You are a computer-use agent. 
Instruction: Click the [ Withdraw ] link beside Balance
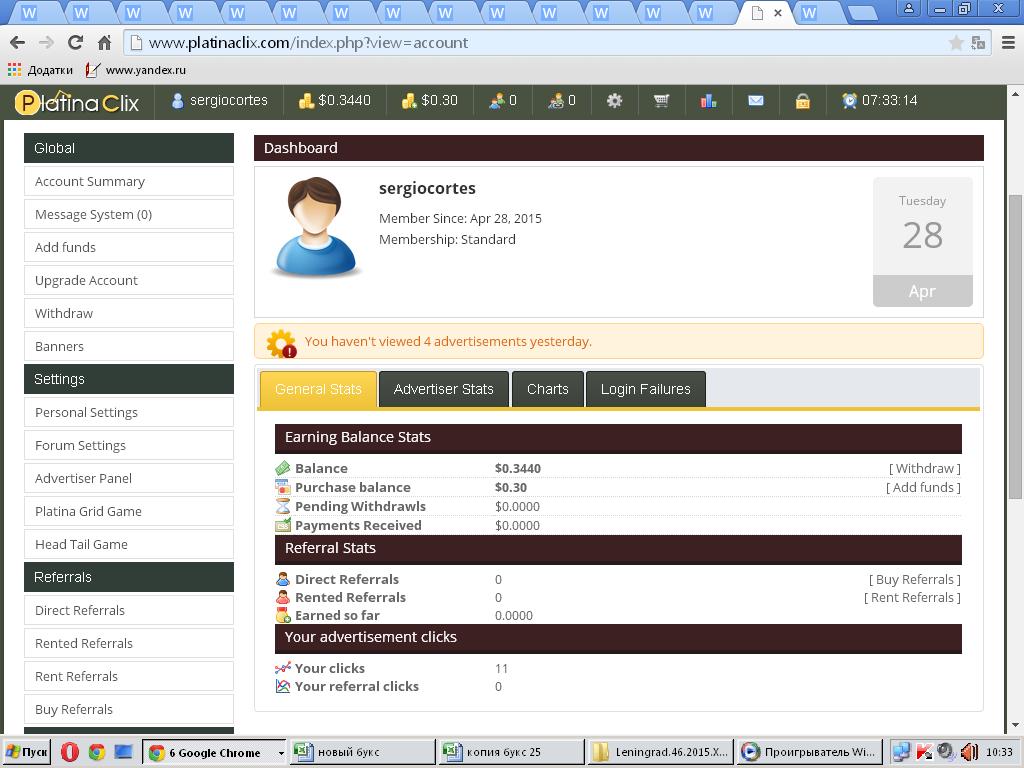[925, 468]
